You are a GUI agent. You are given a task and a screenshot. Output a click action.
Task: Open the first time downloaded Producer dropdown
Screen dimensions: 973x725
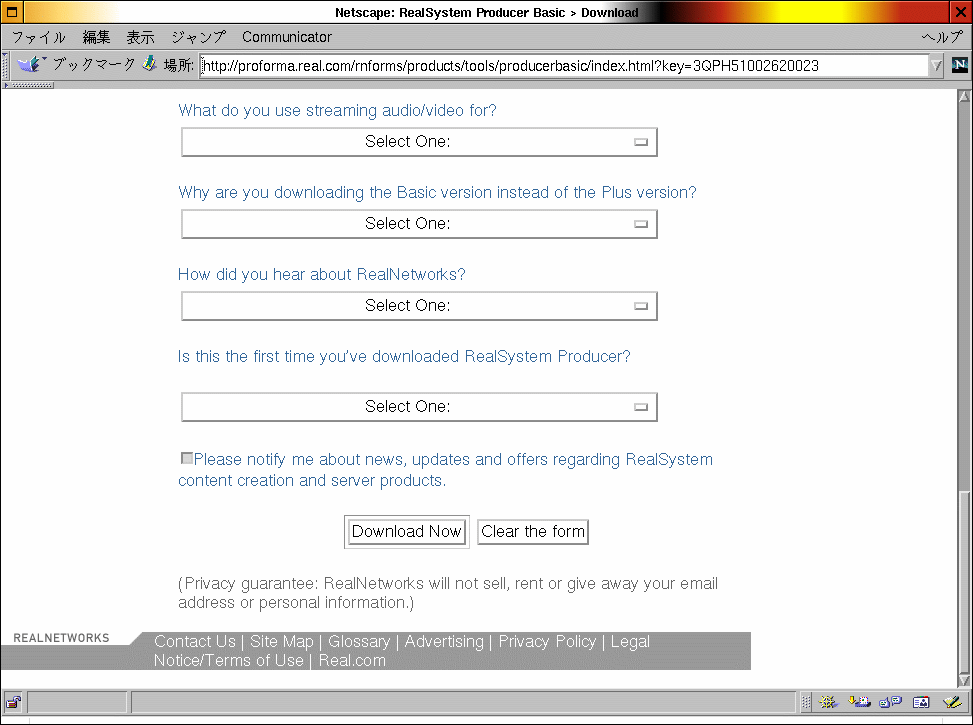[419, 407]
